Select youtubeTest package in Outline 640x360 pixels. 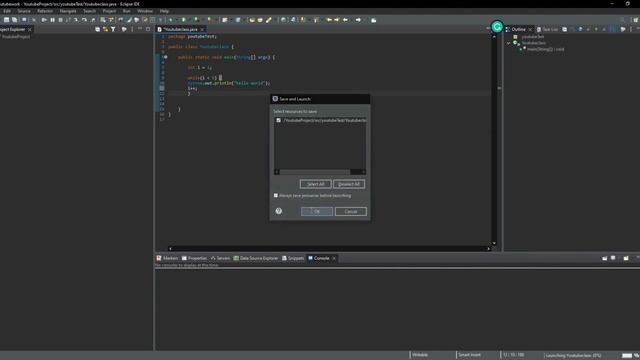tap(533, 37)
